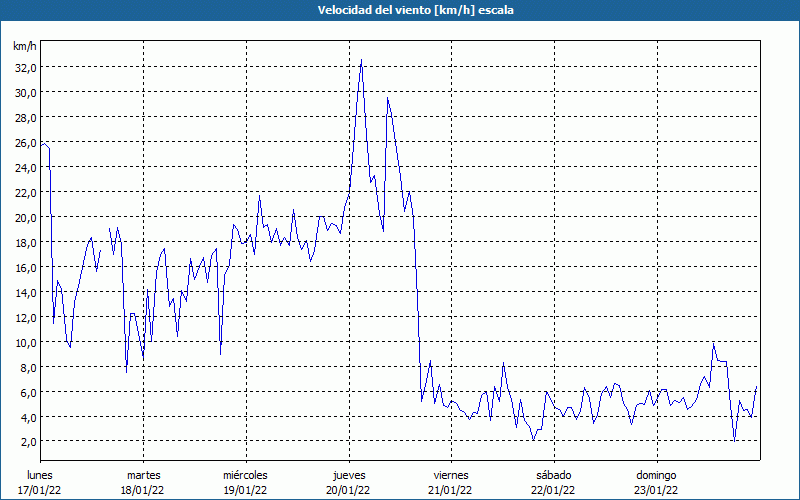Click the sábado day label
This screenshot has height=500, width=800.
click(x=554, y=475)
